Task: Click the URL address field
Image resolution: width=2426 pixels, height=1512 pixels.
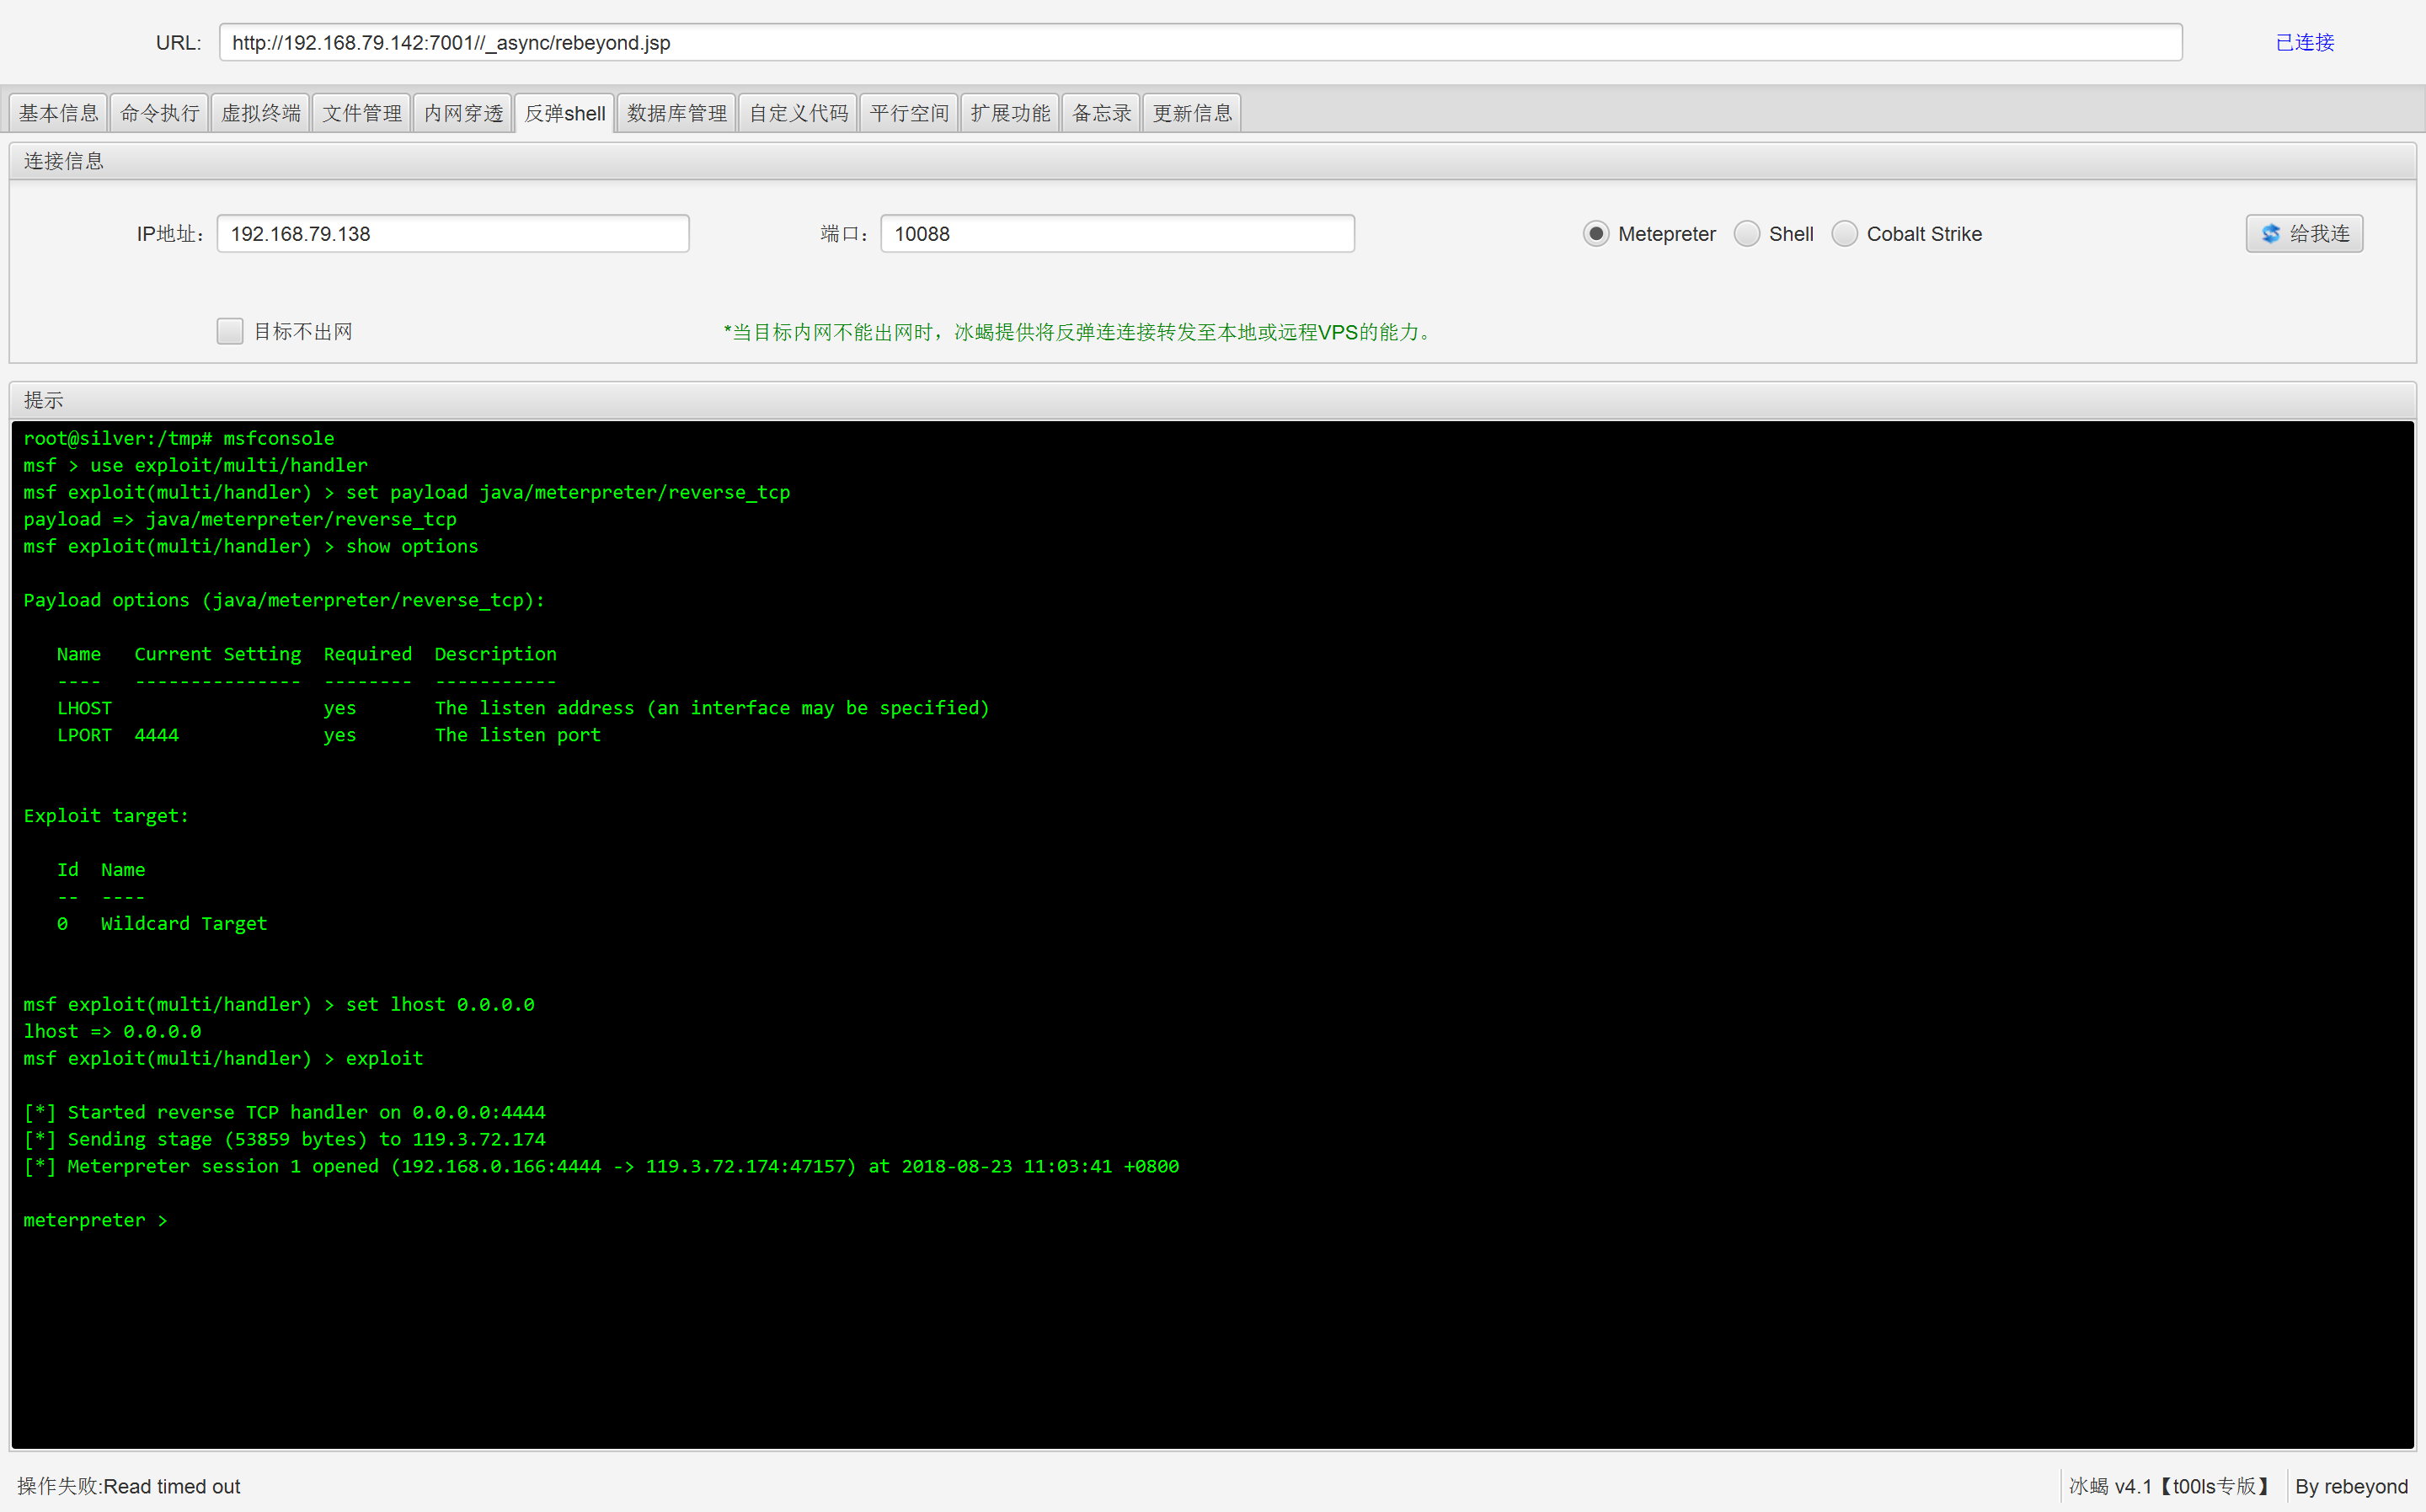Action: (1200, 43)
